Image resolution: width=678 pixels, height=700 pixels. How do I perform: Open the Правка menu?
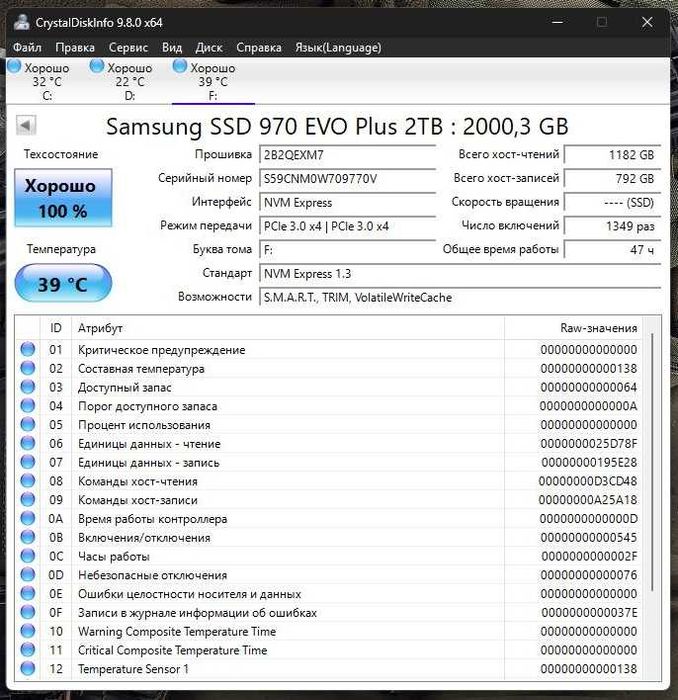click(75, 47)
